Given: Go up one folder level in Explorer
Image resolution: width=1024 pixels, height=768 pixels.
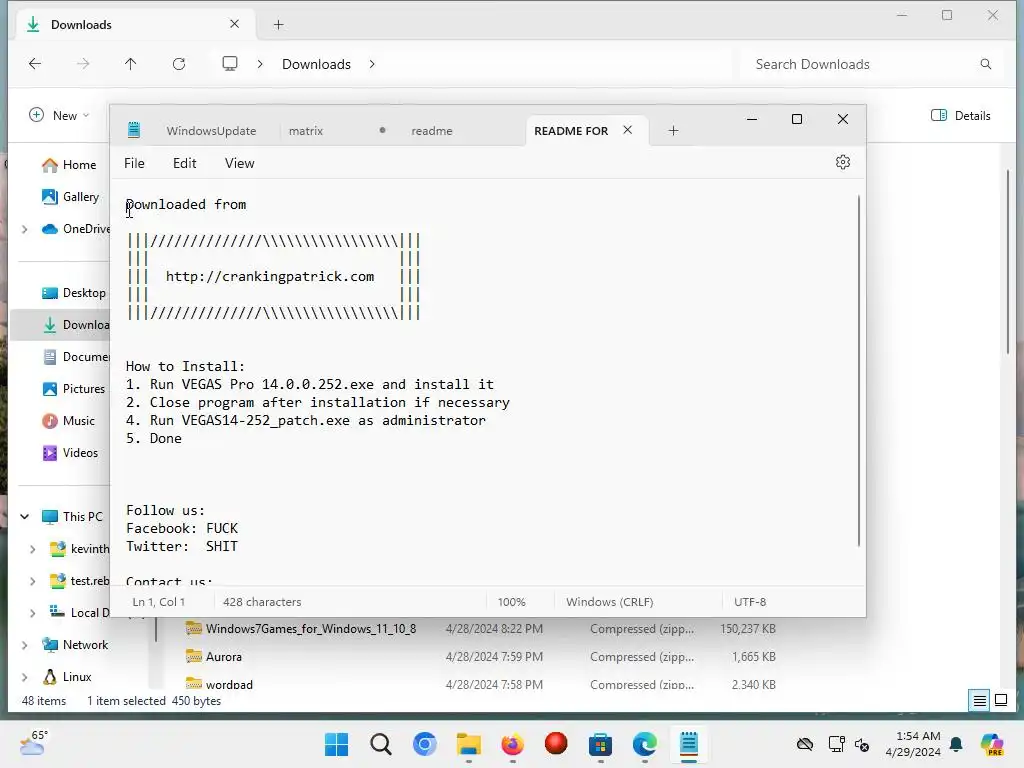Looking at the screenshot, I should (x=131, y=64).
